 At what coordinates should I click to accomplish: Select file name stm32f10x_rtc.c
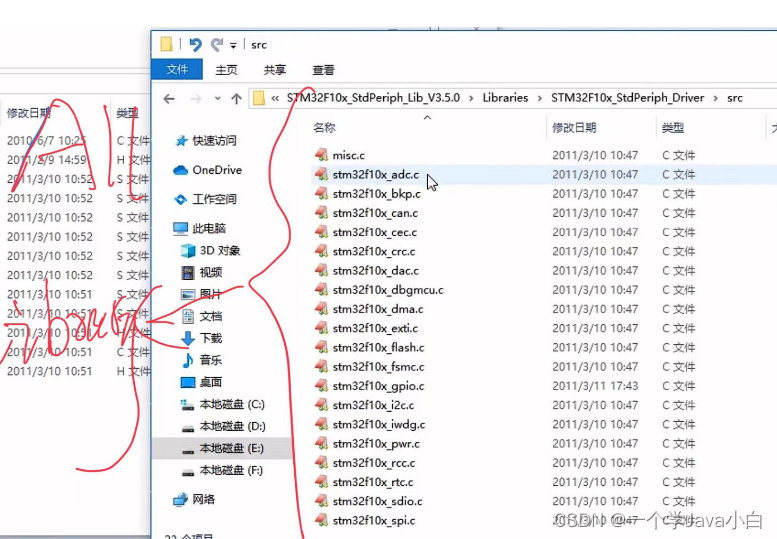tap(373, 482)
